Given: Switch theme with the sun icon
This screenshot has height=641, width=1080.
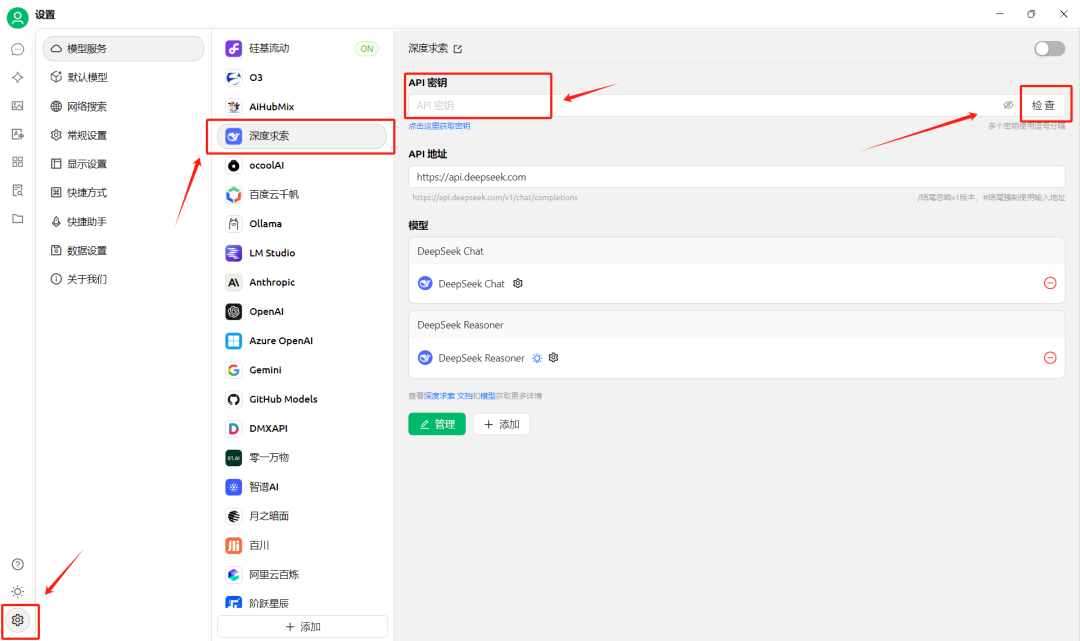Looking at the screenshot, I should 18,592.
